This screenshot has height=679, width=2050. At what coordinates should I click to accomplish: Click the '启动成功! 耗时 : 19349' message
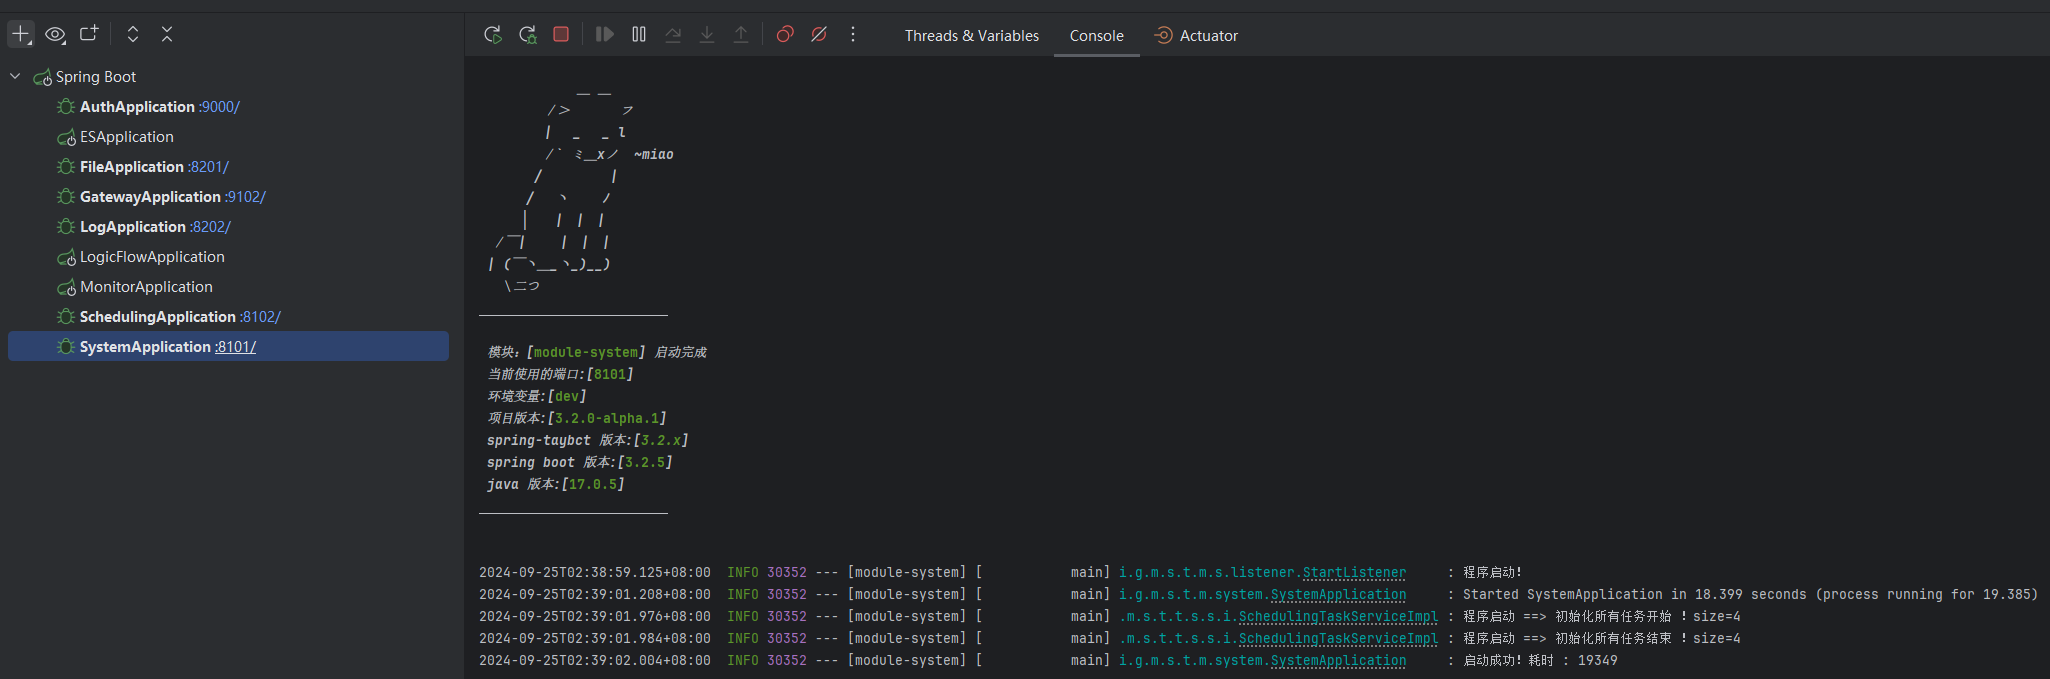pyautogui.click(x=1540, y=661)
